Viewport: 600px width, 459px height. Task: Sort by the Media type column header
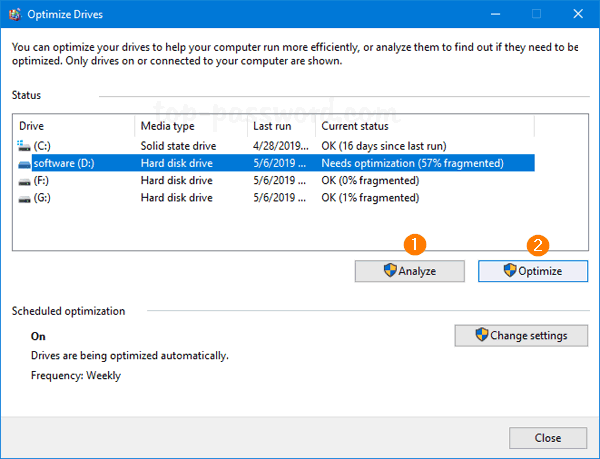(x=190, y=127)
